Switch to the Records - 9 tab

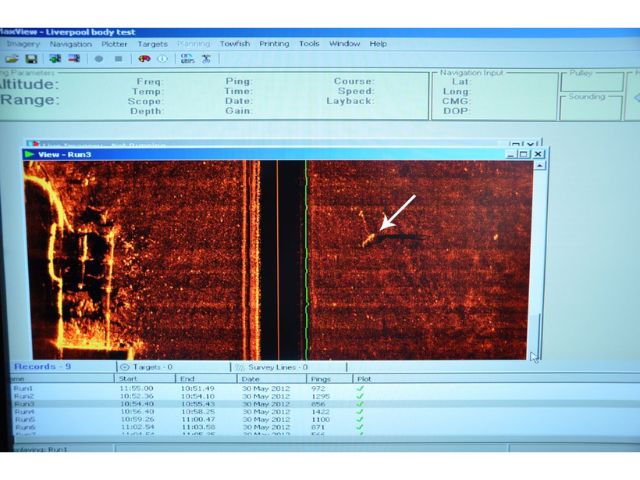pos(42,367)
